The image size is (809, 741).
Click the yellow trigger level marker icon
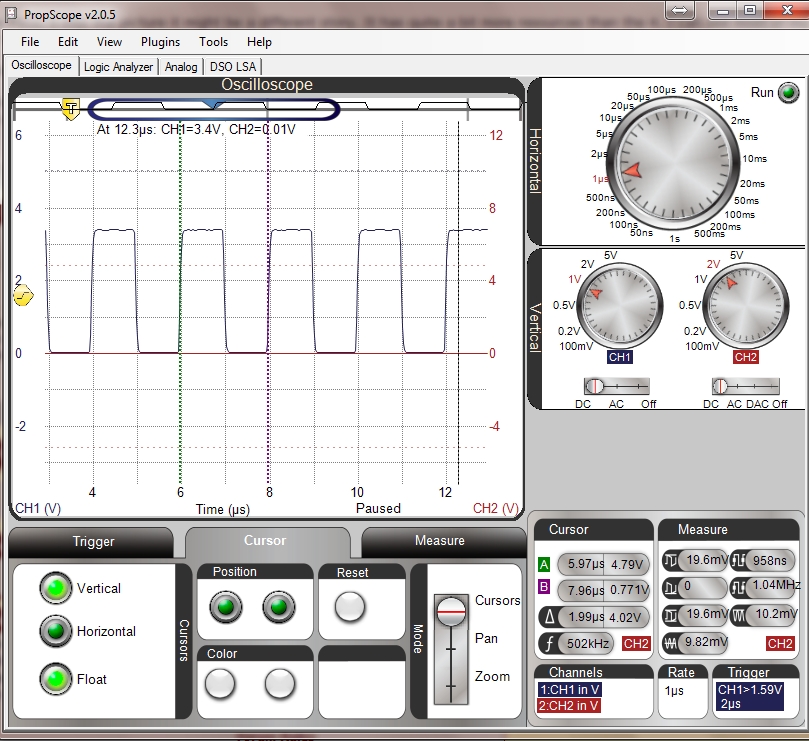point(23,296)
